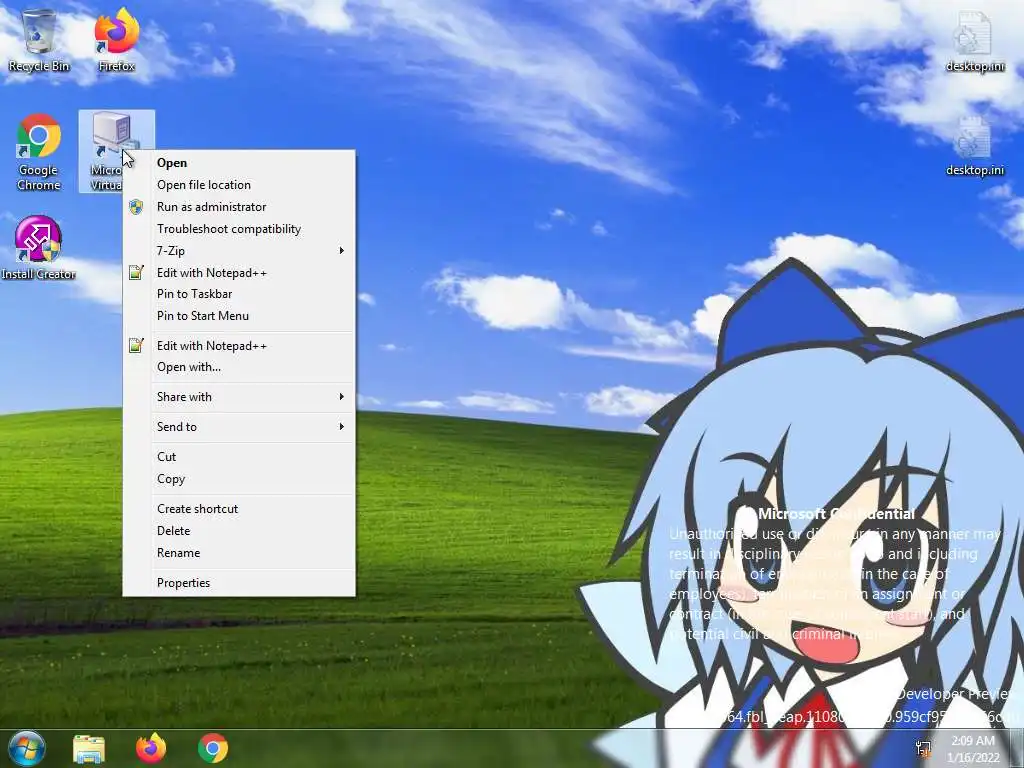Select the upper desktop.ini file icon

coord(974,42)
